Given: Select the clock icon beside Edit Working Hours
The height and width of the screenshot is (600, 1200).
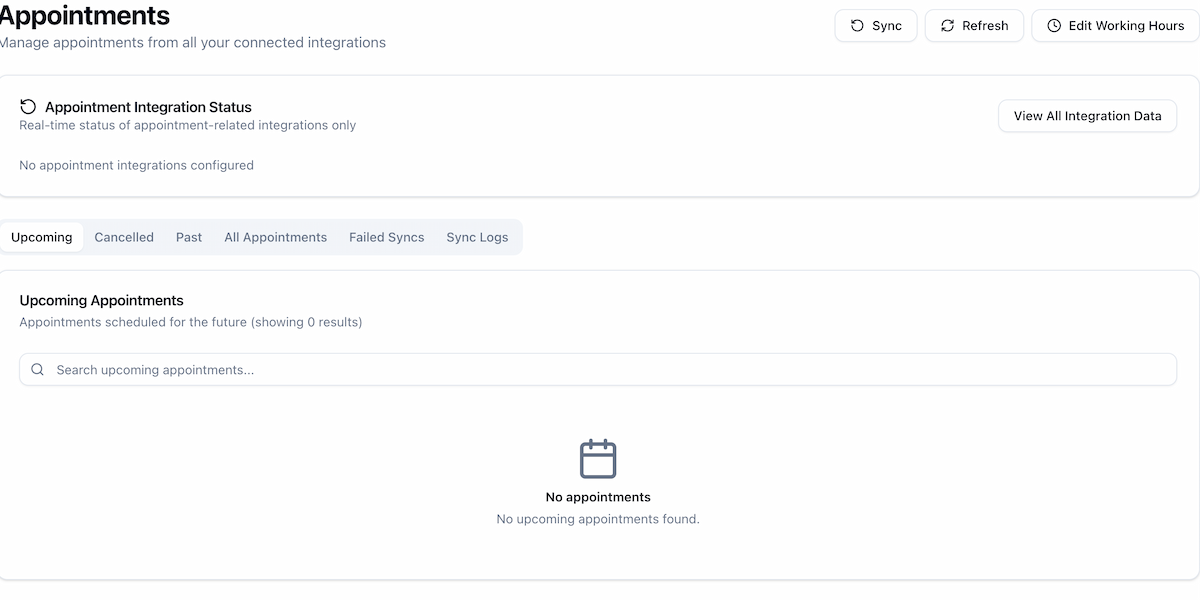Looking at the screenshot, I should pyautogui.click(x=1053, y=25).
